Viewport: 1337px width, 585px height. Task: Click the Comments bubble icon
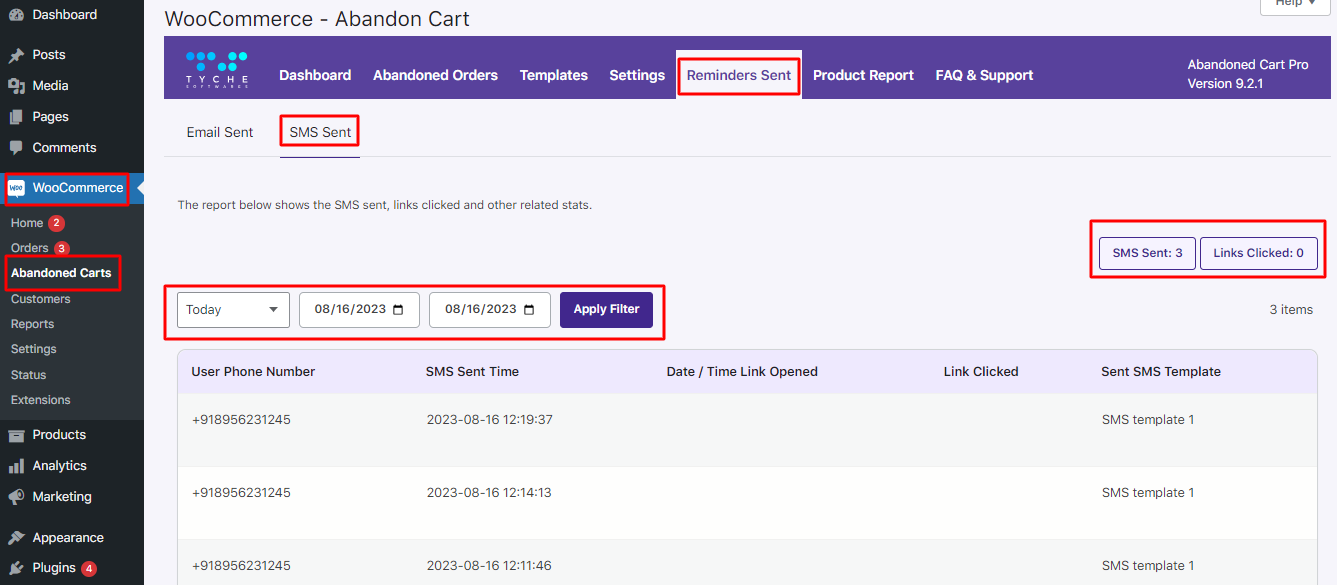click(16, 148)
